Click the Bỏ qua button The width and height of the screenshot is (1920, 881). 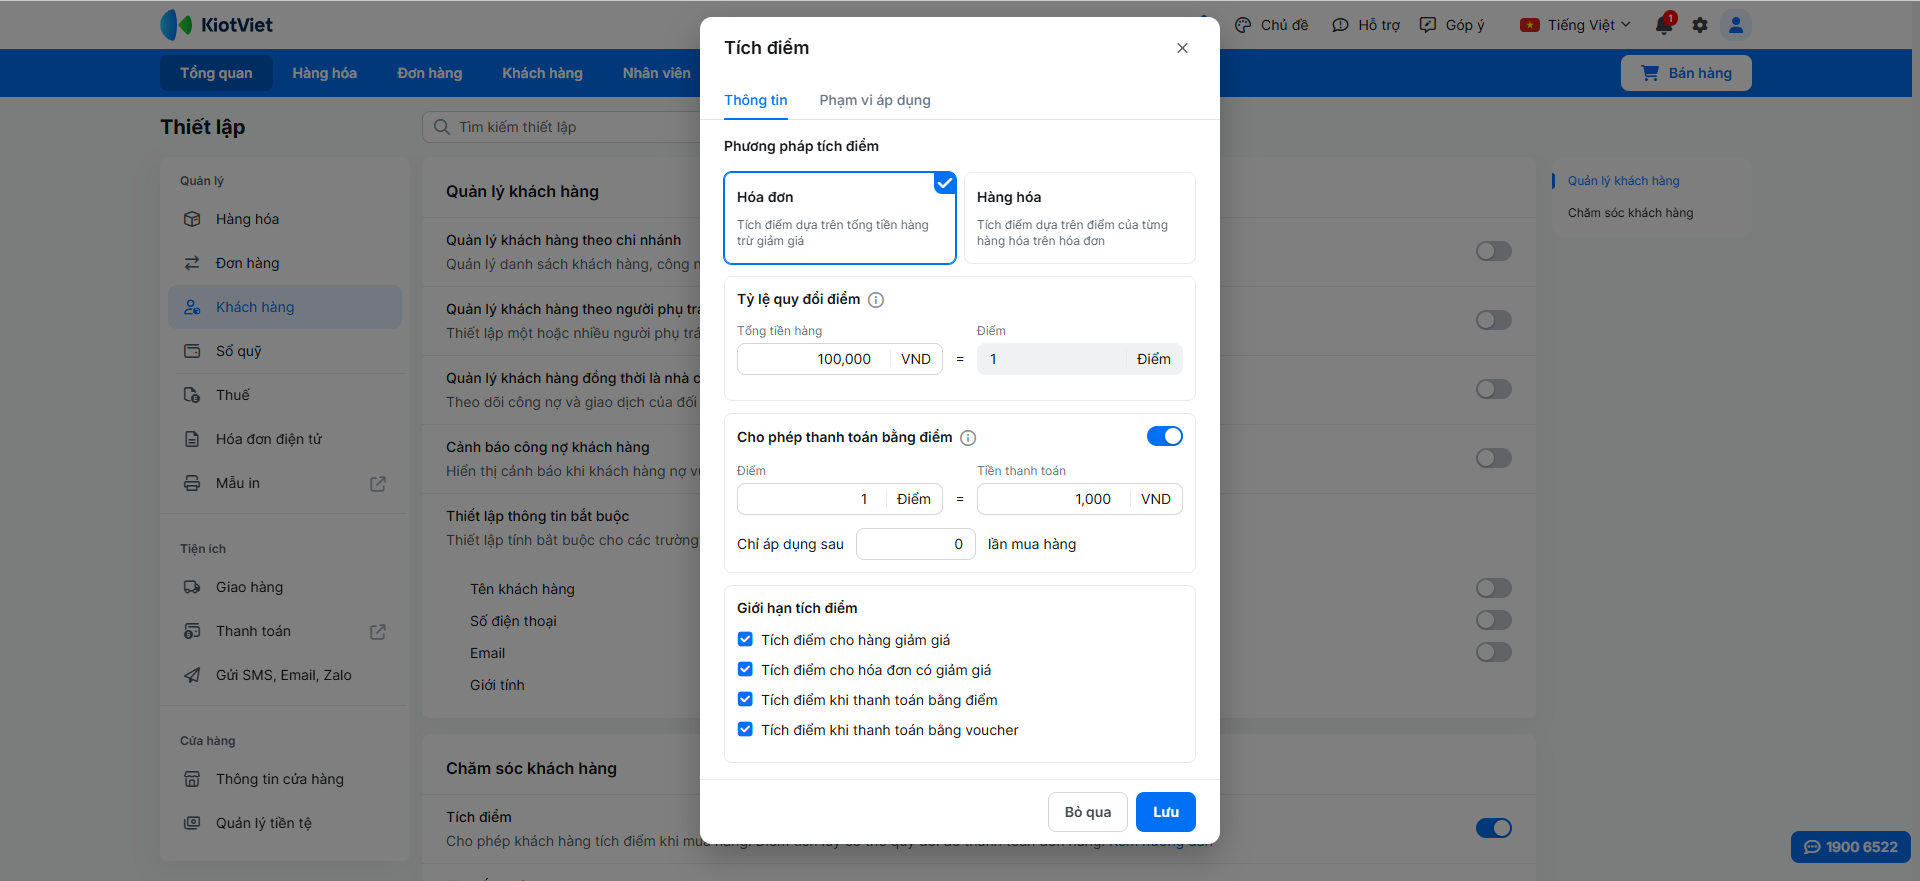point(1087,812)
